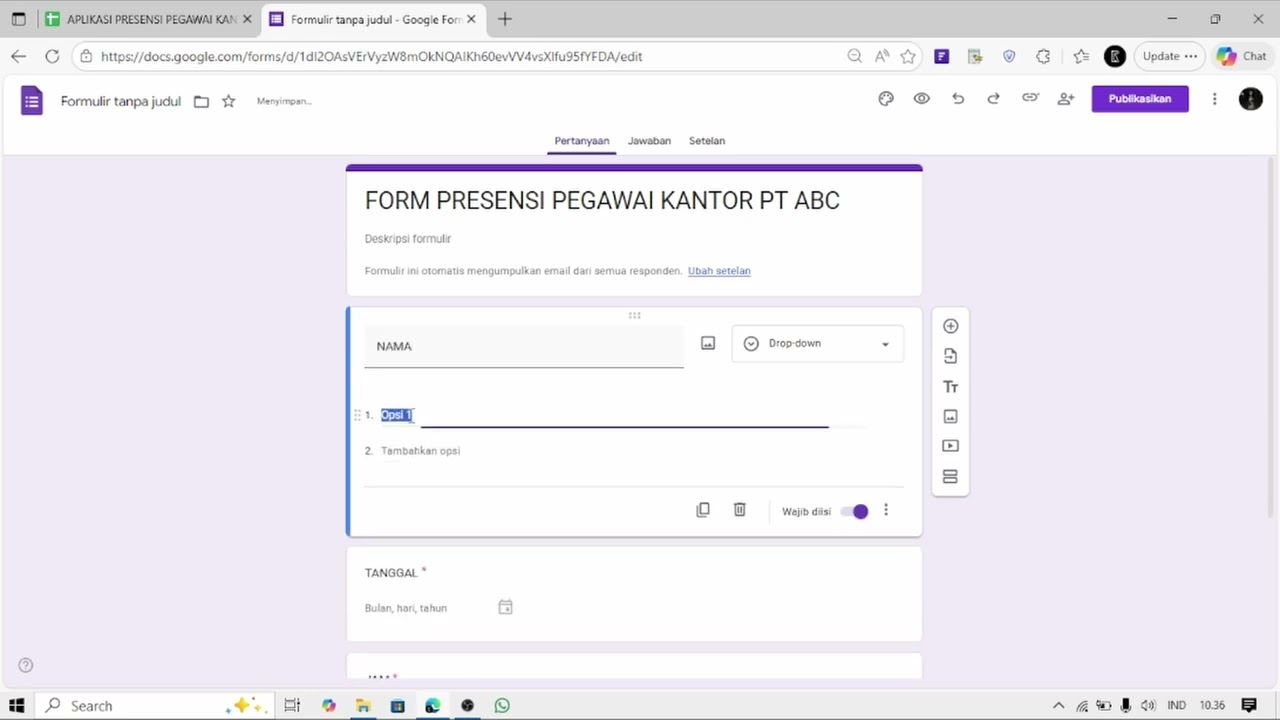The height and width of the screenshot is (720, 1280).
Task: Open browser extensions puzzle icon
Action: (x=1043, y=56)
